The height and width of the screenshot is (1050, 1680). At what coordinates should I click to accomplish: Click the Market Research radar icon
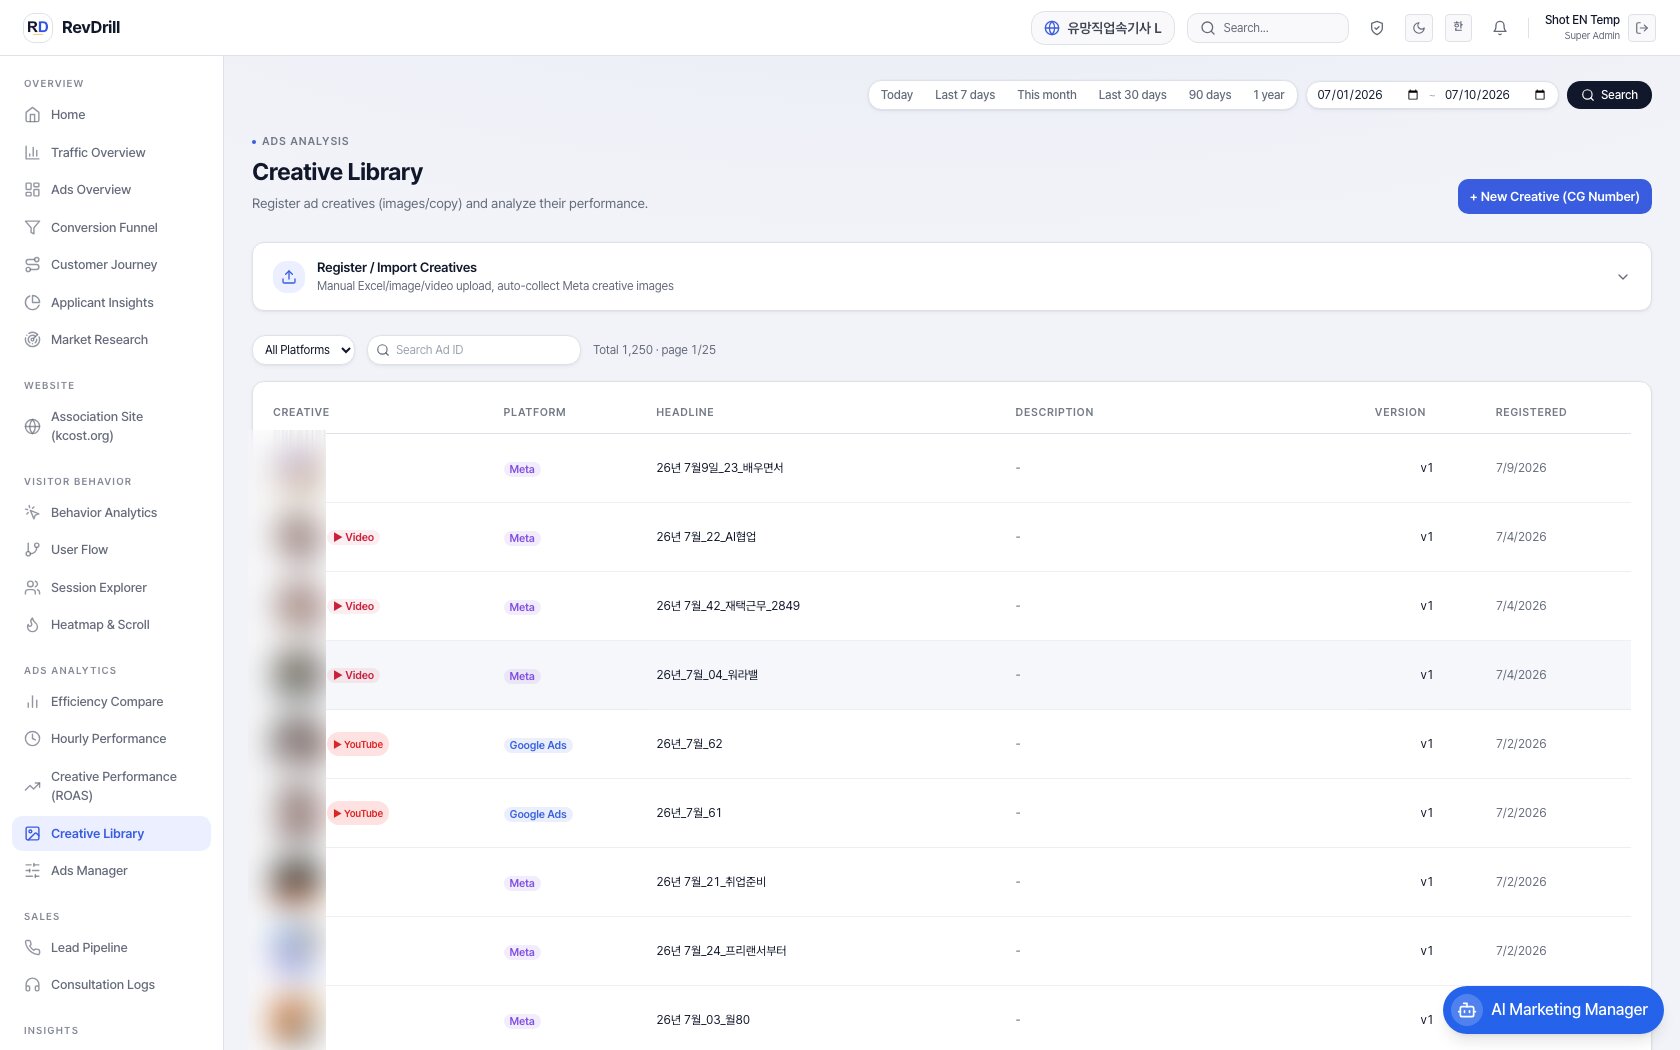click(x=32, y=340)
